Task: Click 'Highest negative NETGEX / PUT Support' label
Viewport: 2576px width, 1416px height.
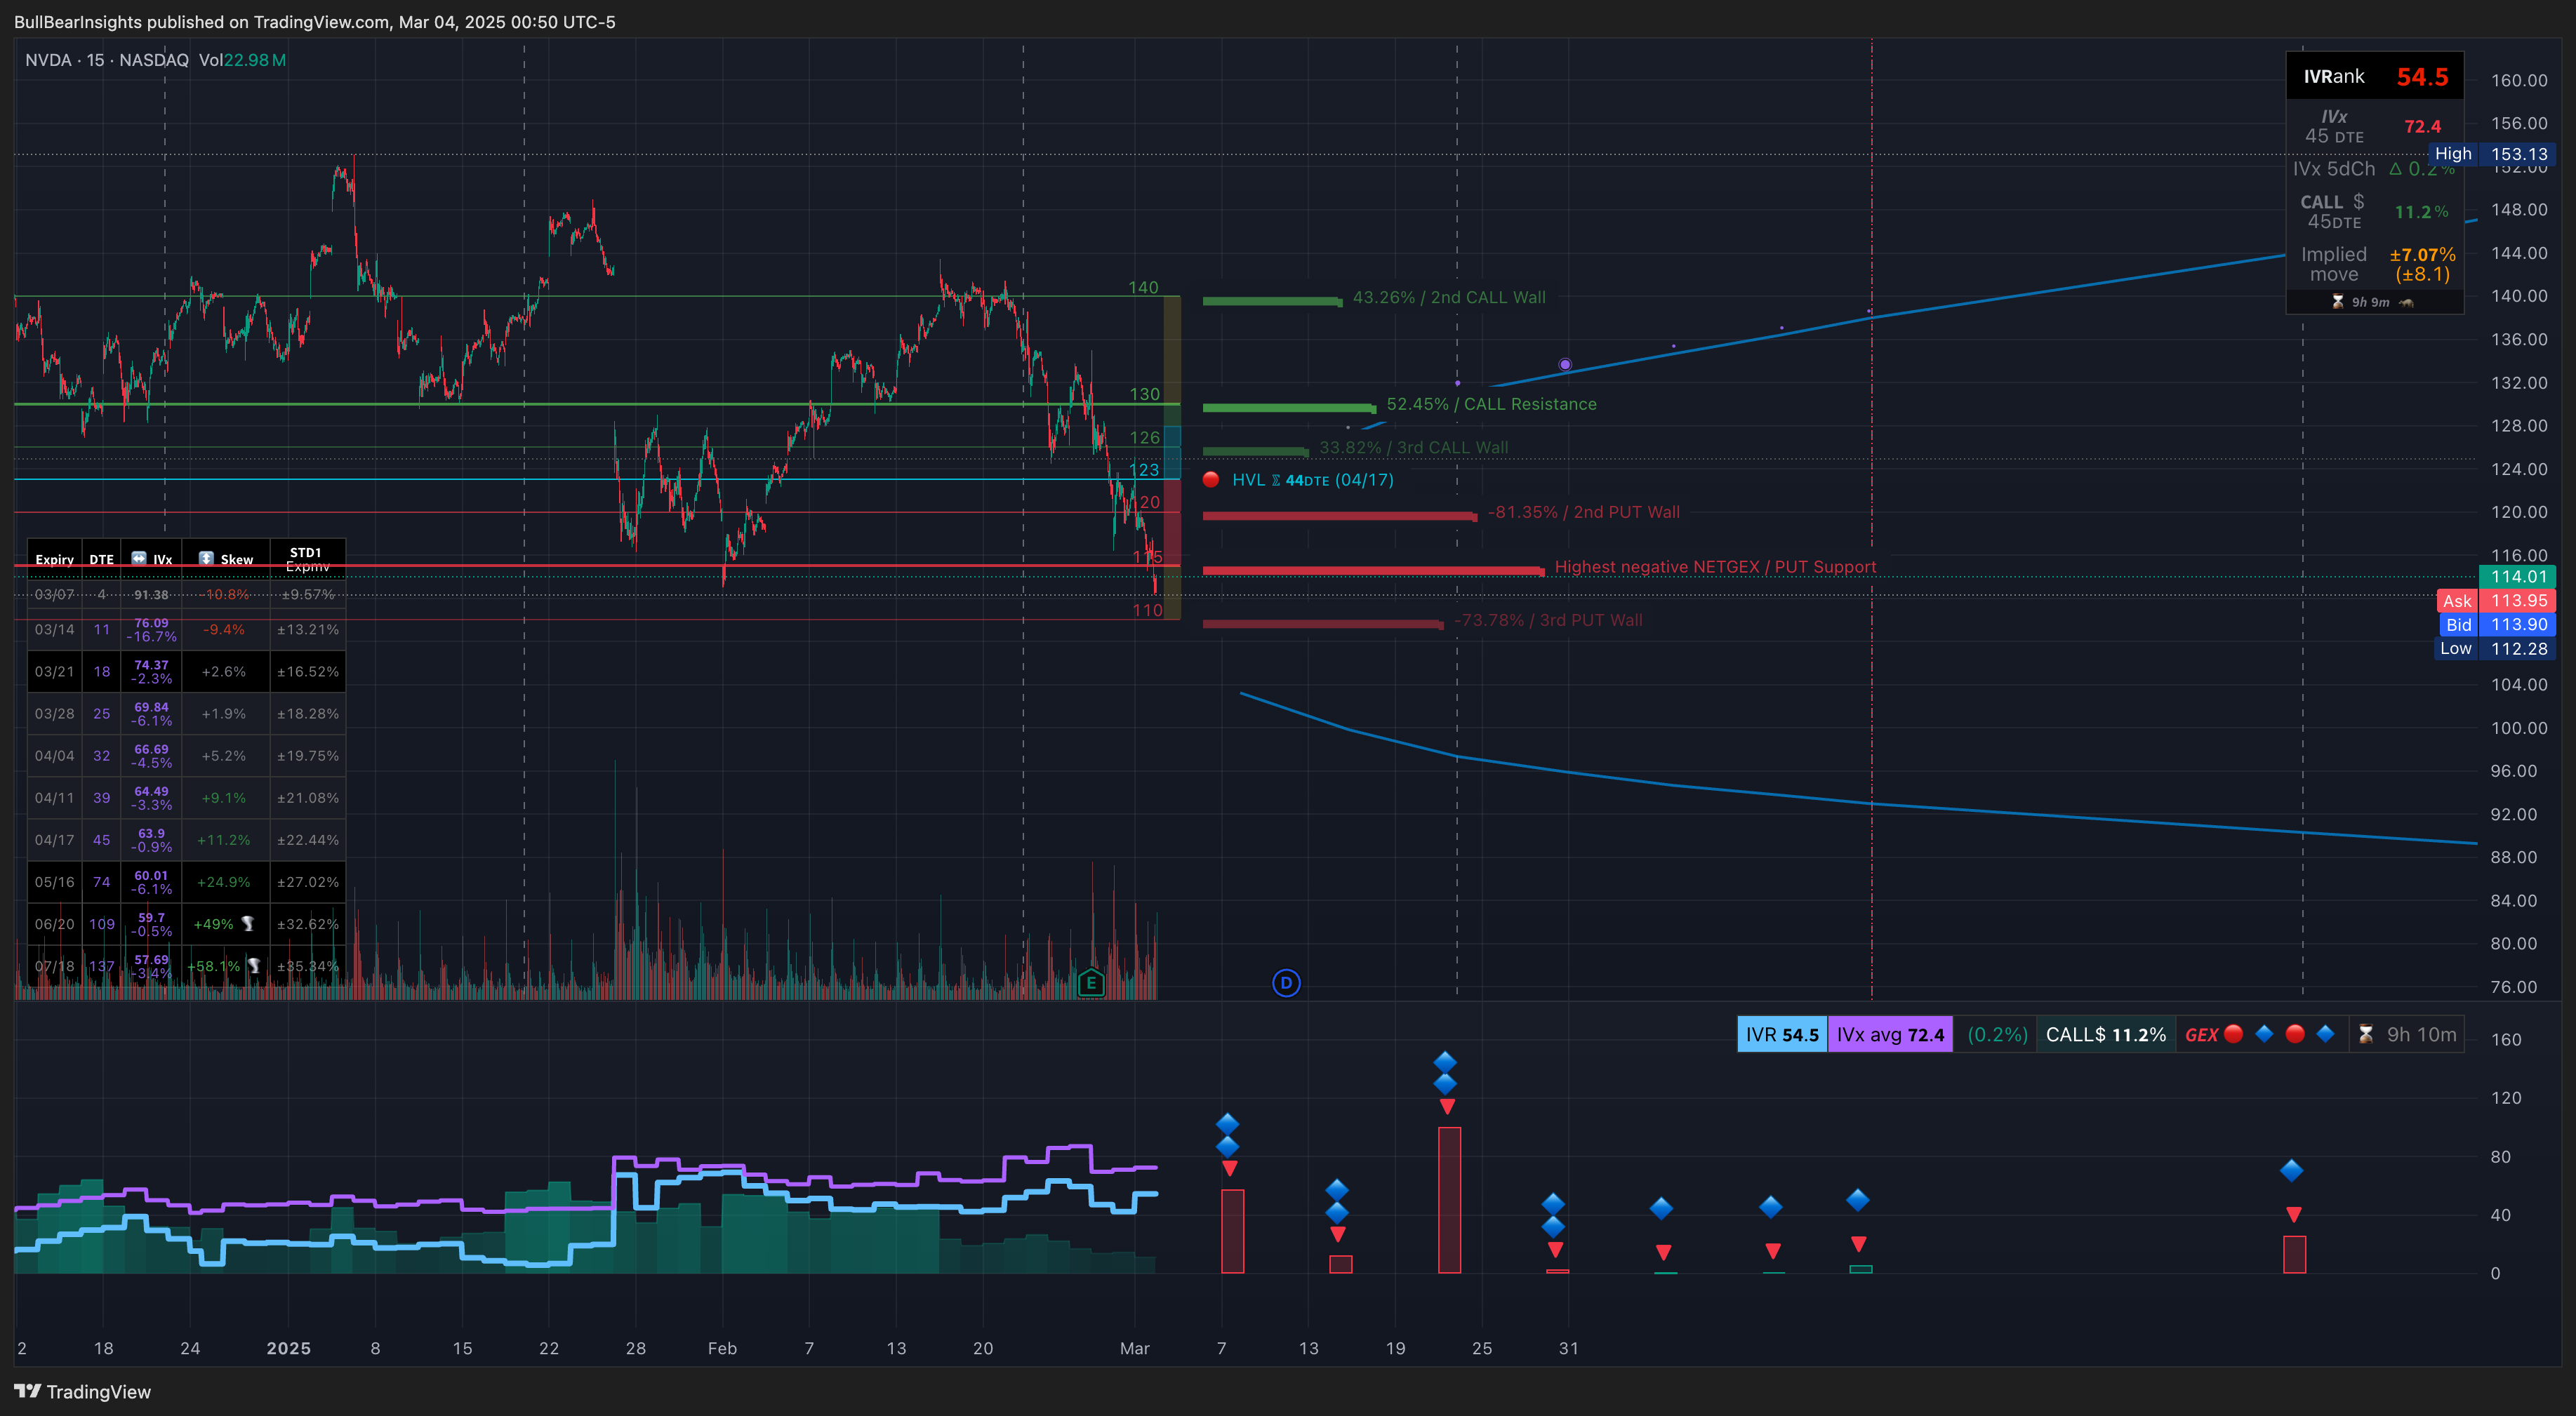Action: 1715,567
